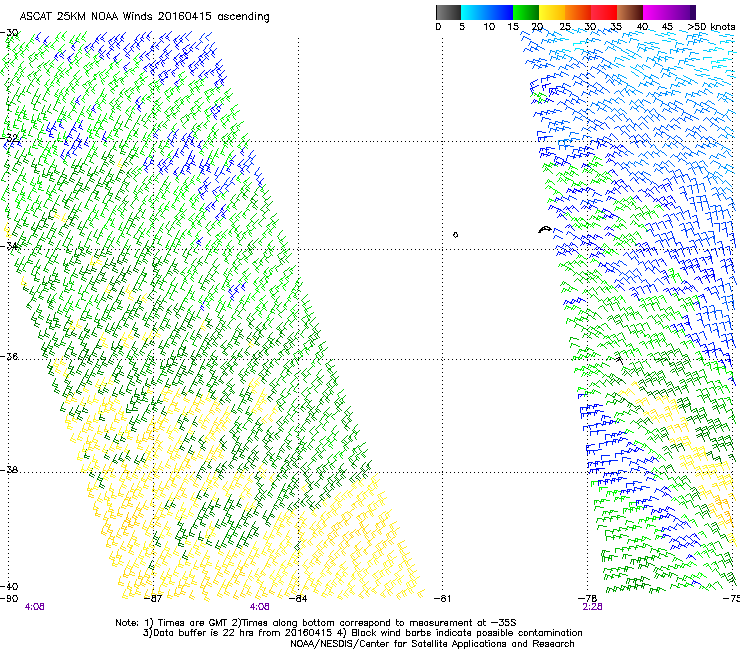Click the '45' label under the color scale
The width and height of the screenshot is (740, 650).
click(x=667, y=27)
